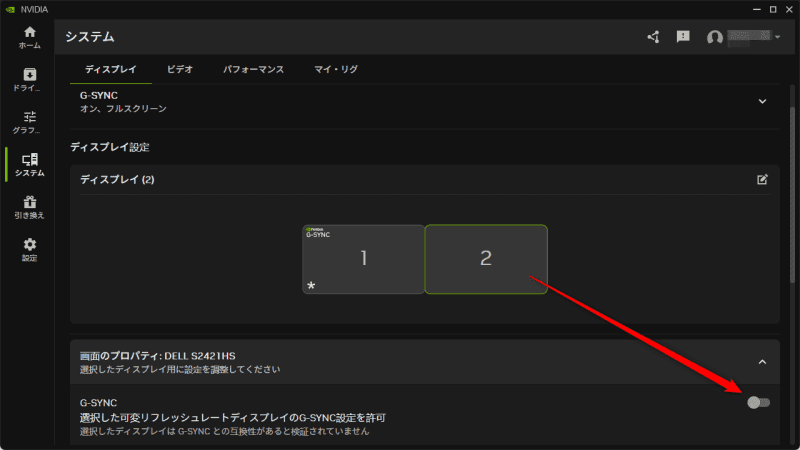This screenshot has height=450, width=800.
Task: Go to ドライバー (Drivers) in sidebar
Action: [29, 80]
